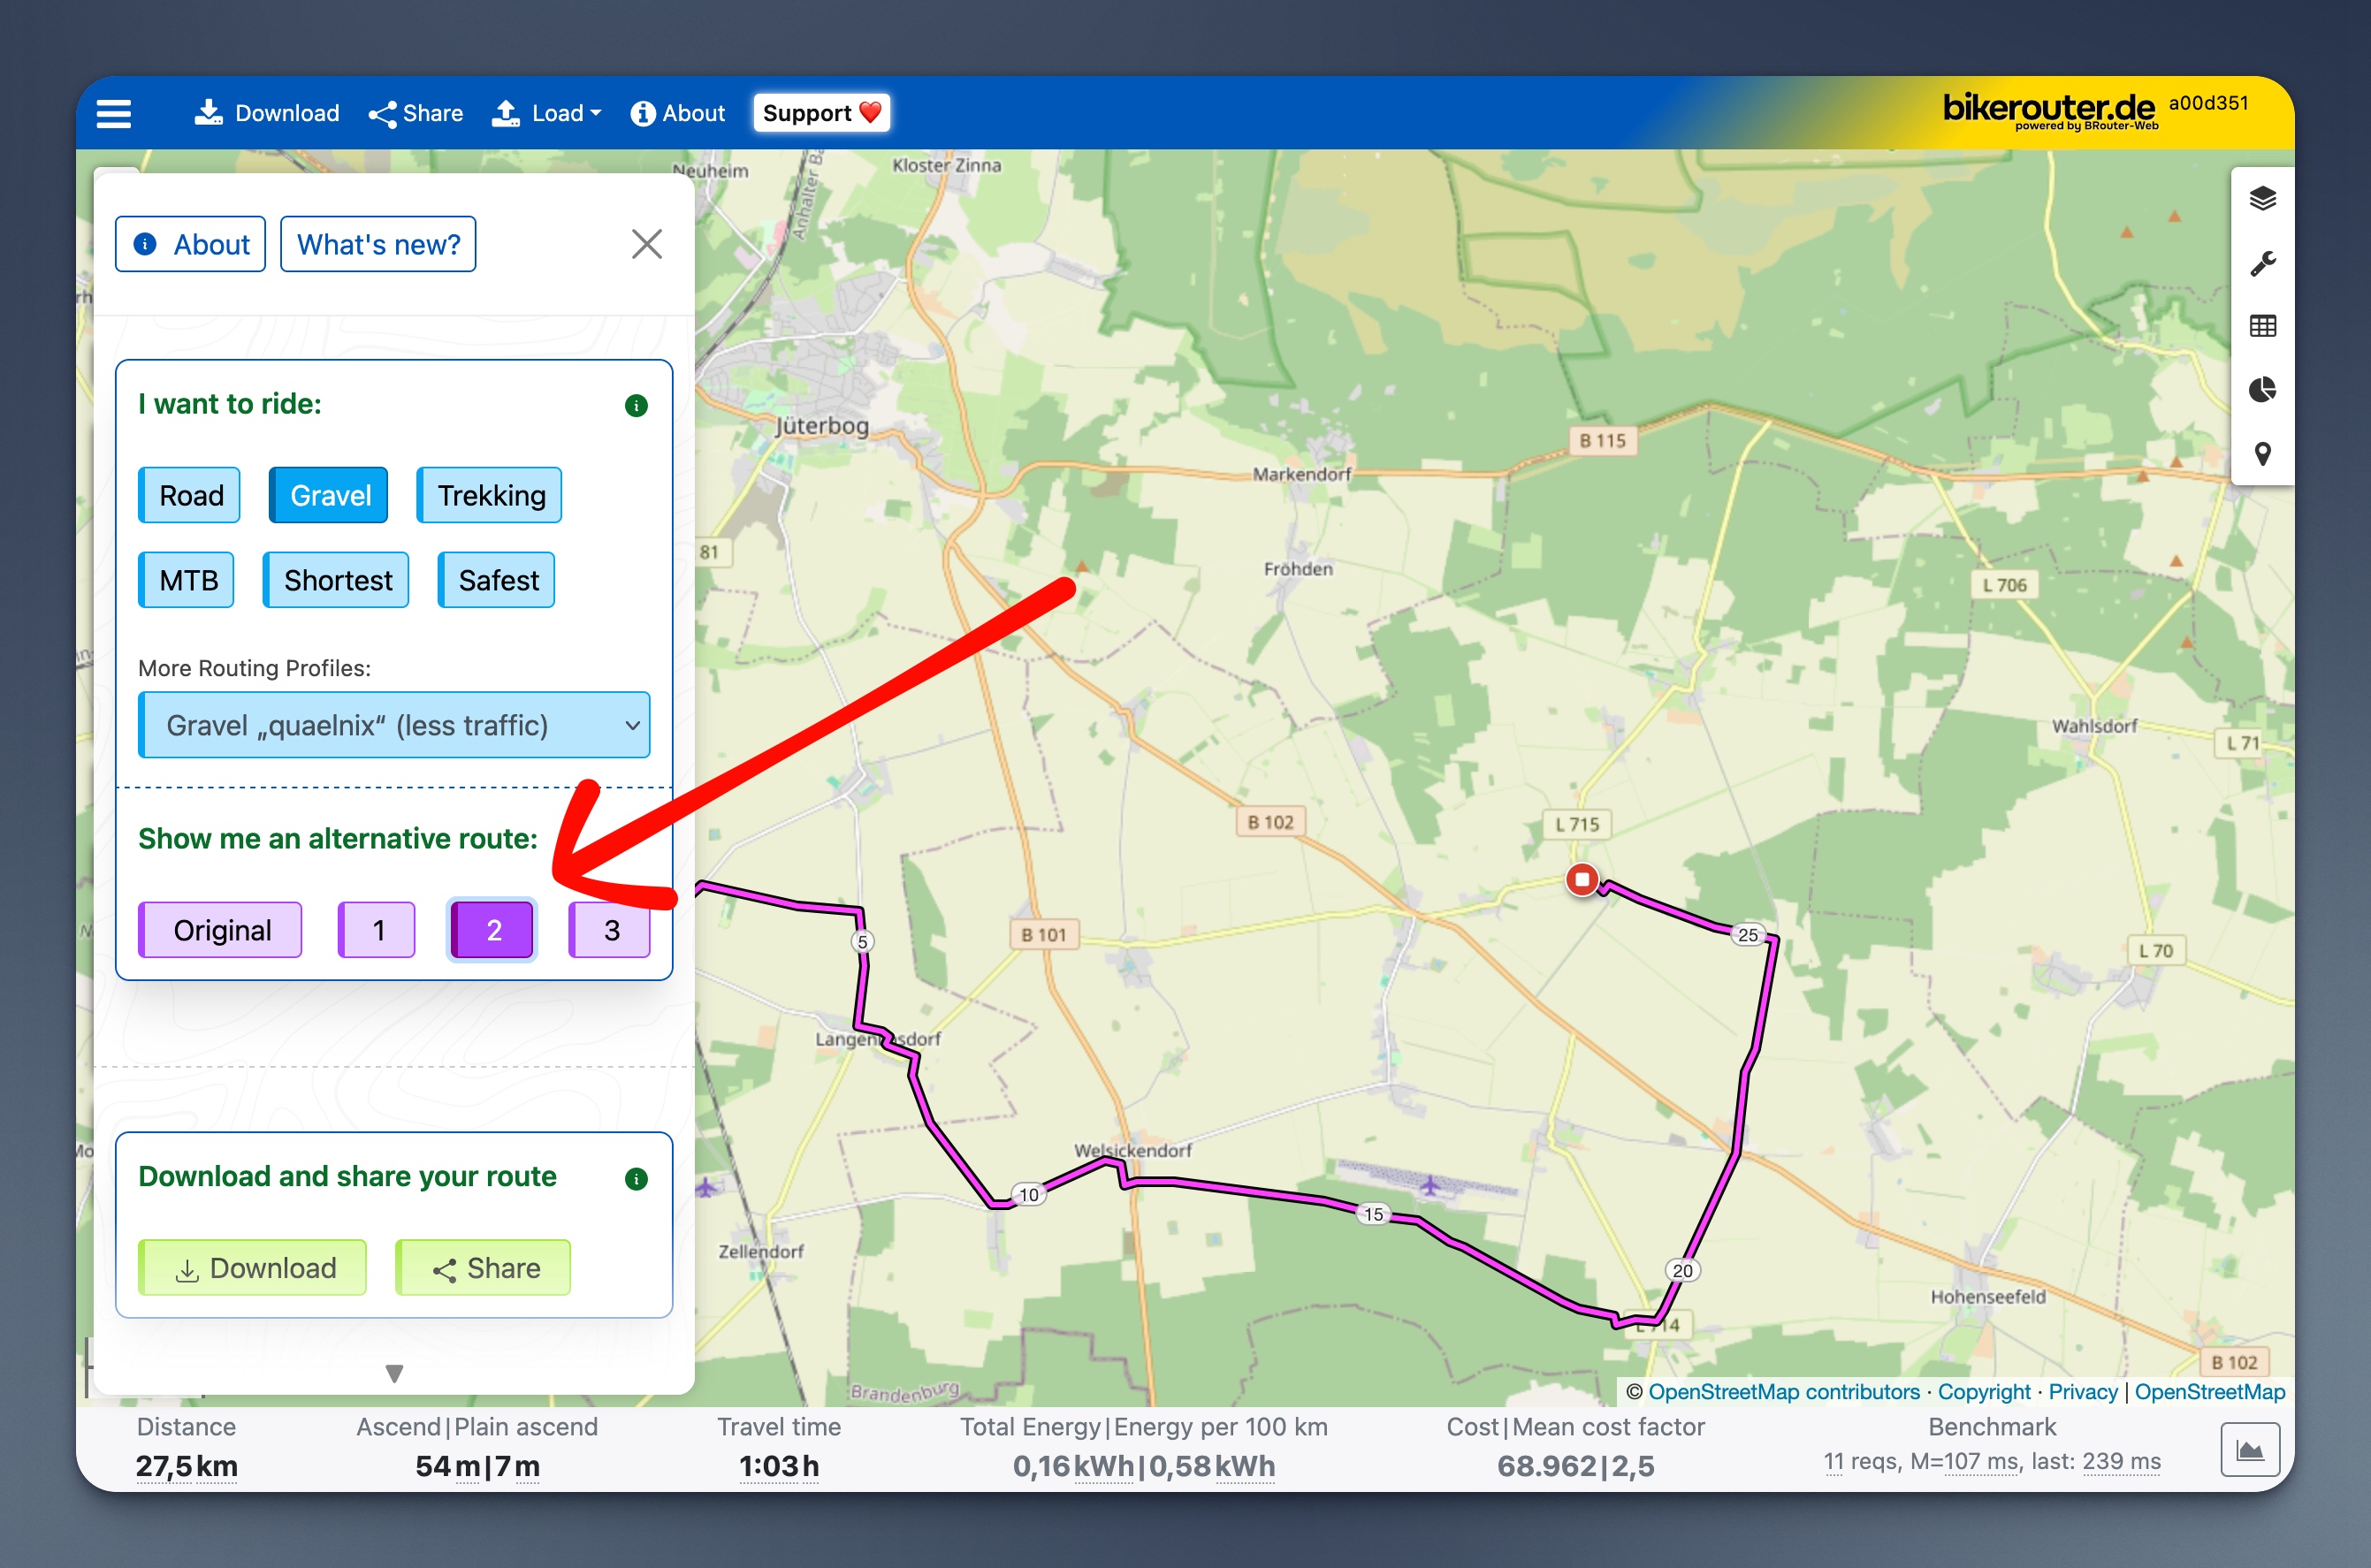
Task: Expand the Load menu in the top bar
Action: [547, 113]
